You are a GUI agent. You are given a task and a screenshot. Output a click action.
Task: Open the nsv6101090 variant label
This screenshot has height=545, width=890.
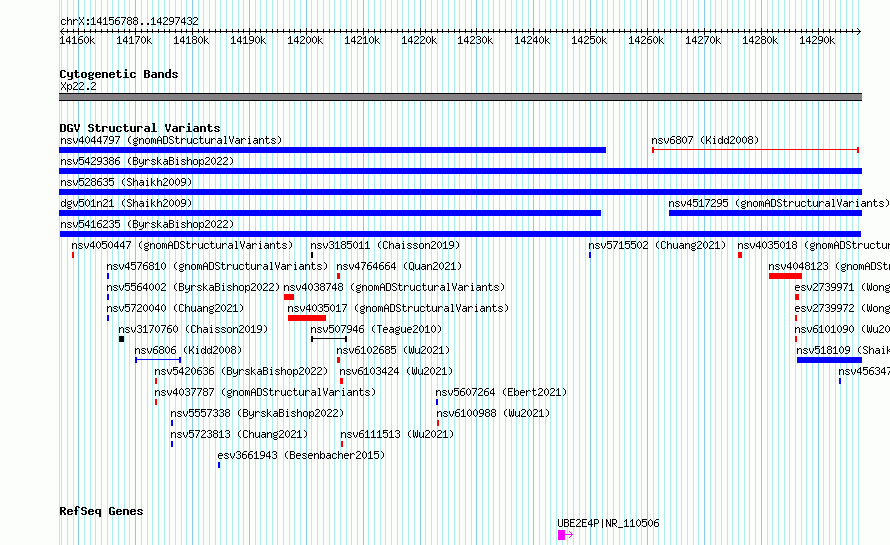coord(842,329)
